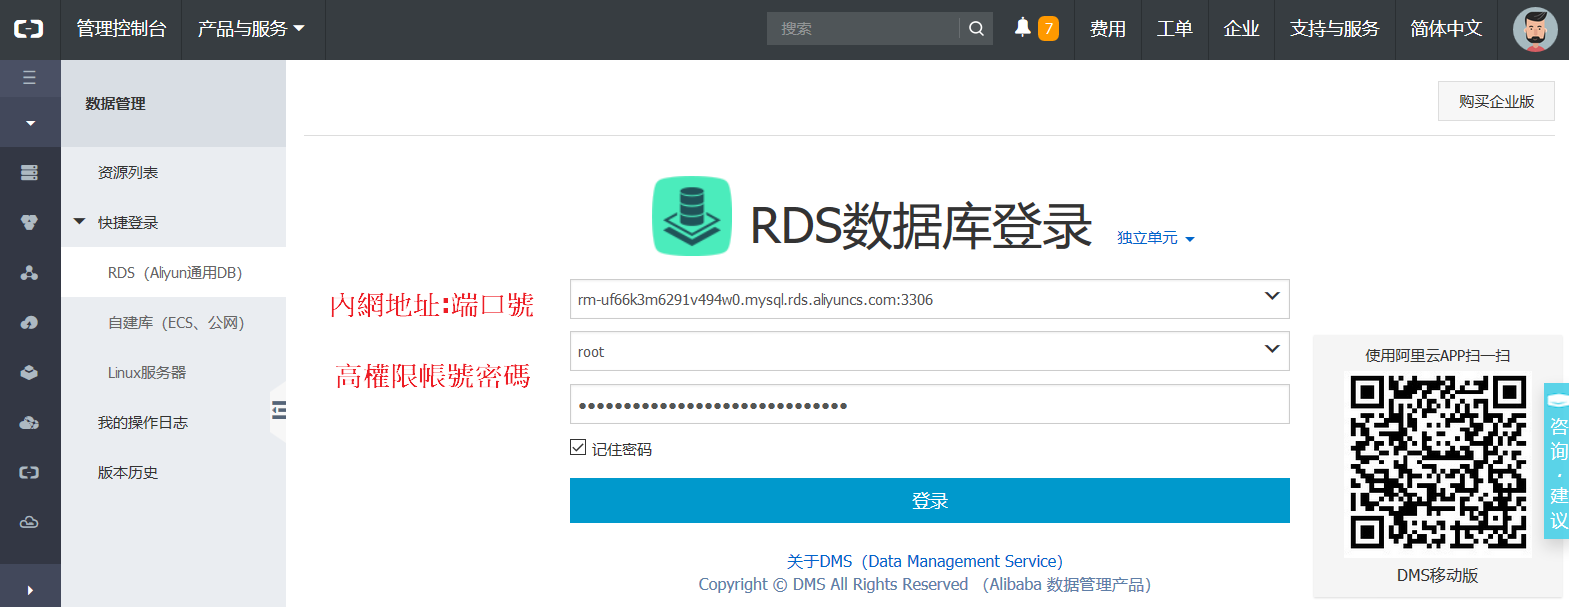
Task: Collapse the rail with the down-arrow caret
Action: (30, 123)
